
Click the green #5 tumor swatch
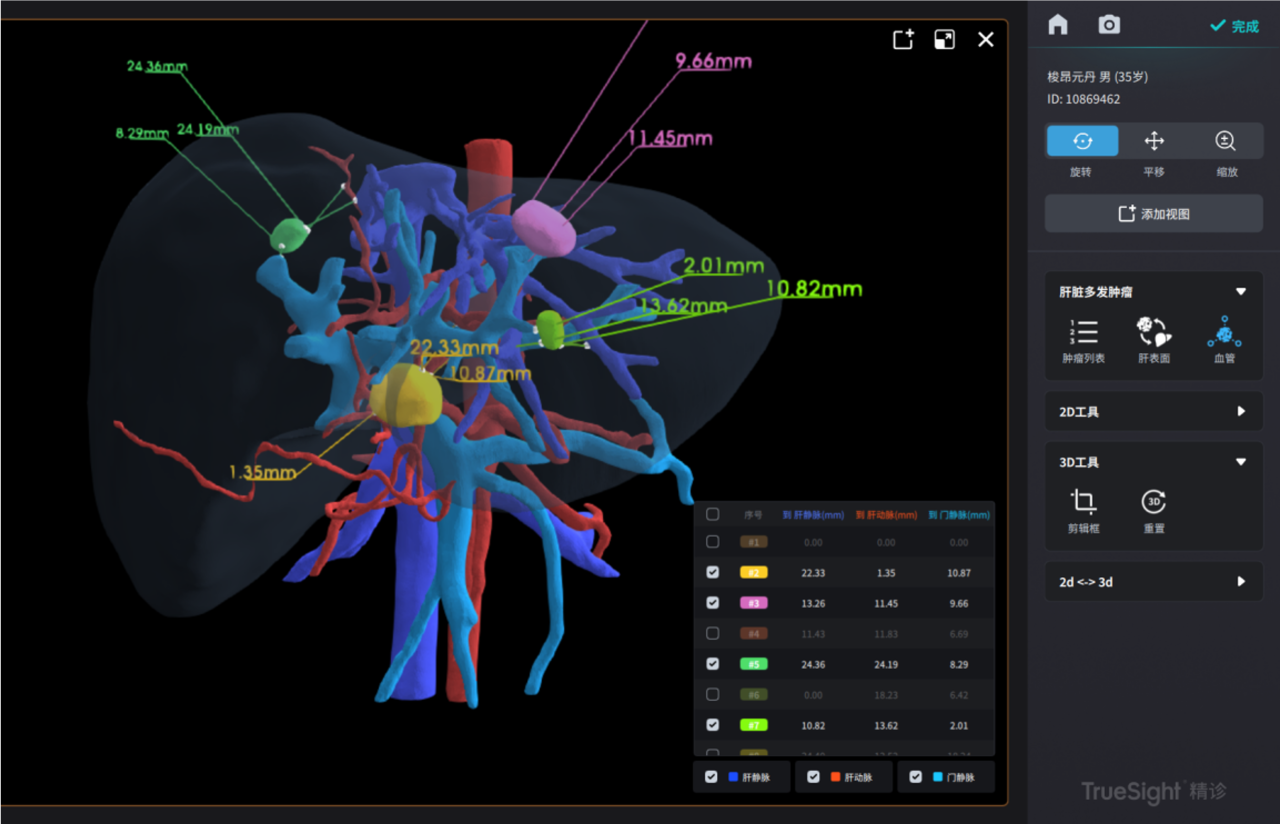click(x=753, y=664)
